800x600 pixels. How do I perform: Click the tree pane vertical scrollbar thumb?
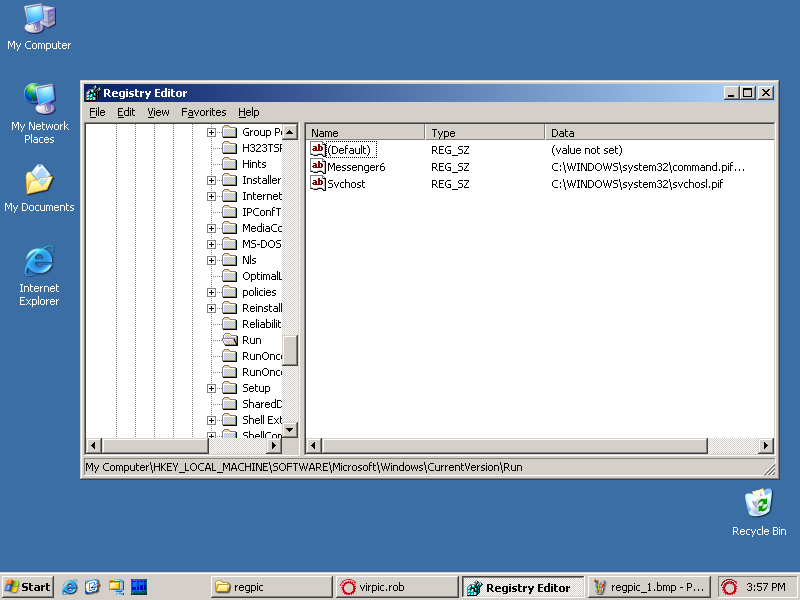click(290, 351)
